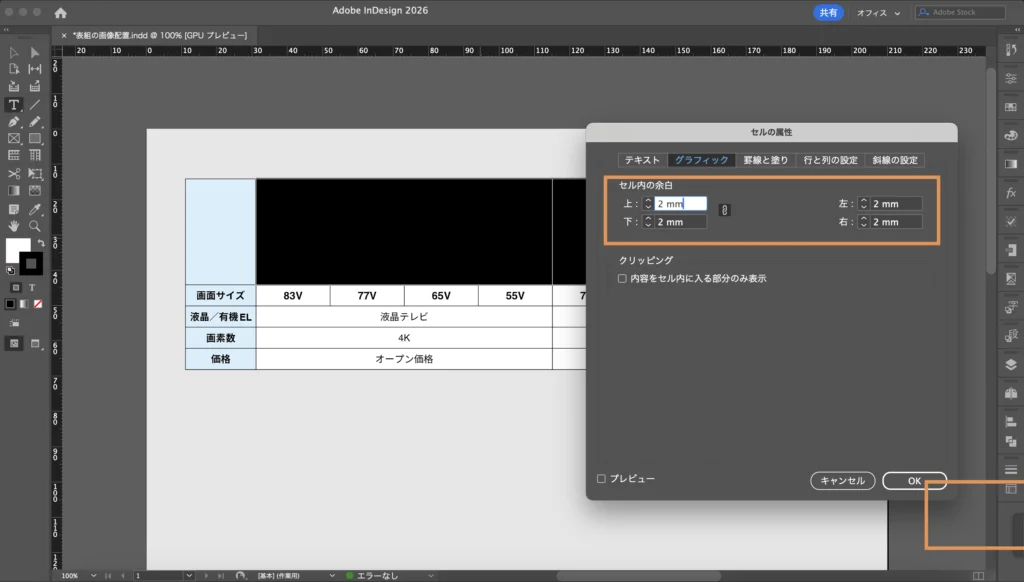
Task: Enable the プレビュー checkbox
Action: [601, 479]
